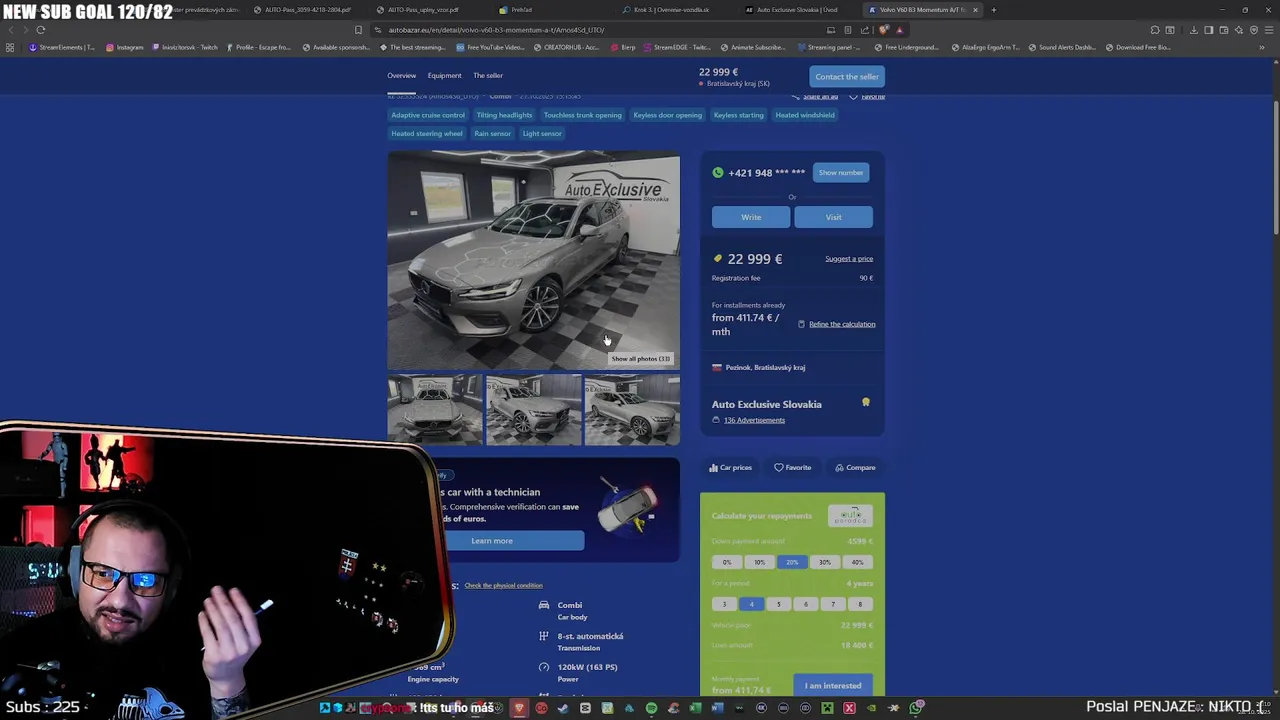Switch to the Equipment tab
This screenshot has height=720, width=1280.
click(x=444, y=76)
